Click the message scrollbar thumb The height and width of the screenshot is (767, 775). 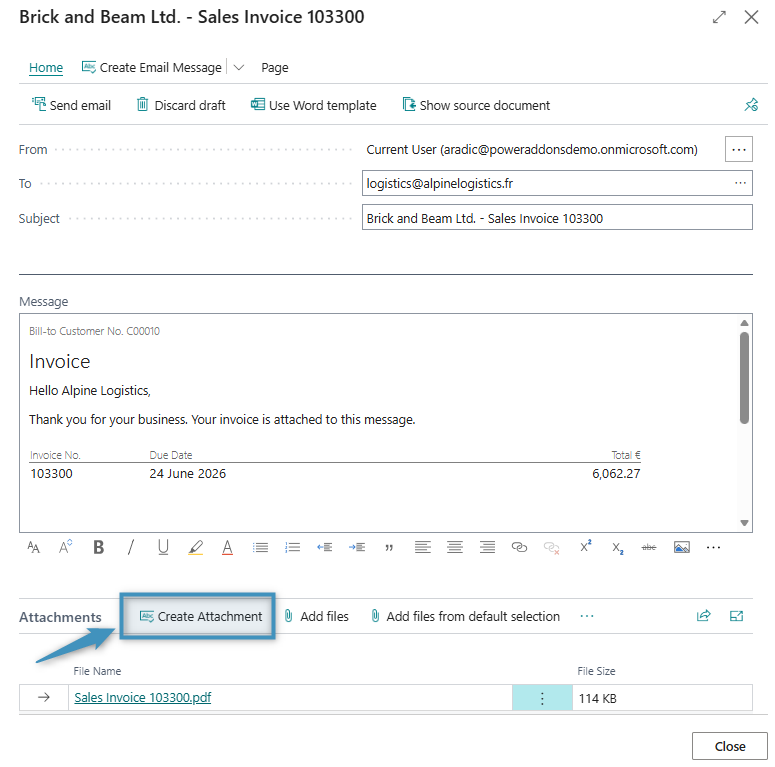pos(744,378)
